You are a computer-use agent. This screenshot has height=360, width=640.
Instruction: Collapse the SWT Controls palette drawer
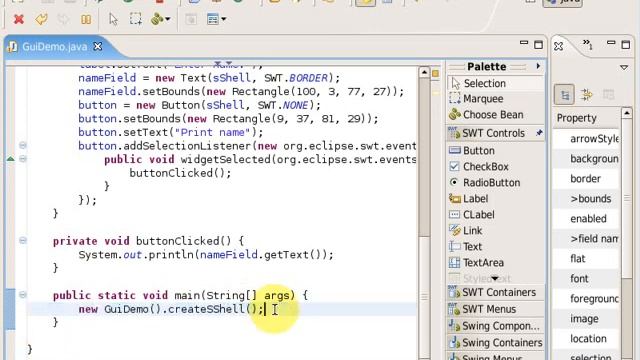click(493, 133)
